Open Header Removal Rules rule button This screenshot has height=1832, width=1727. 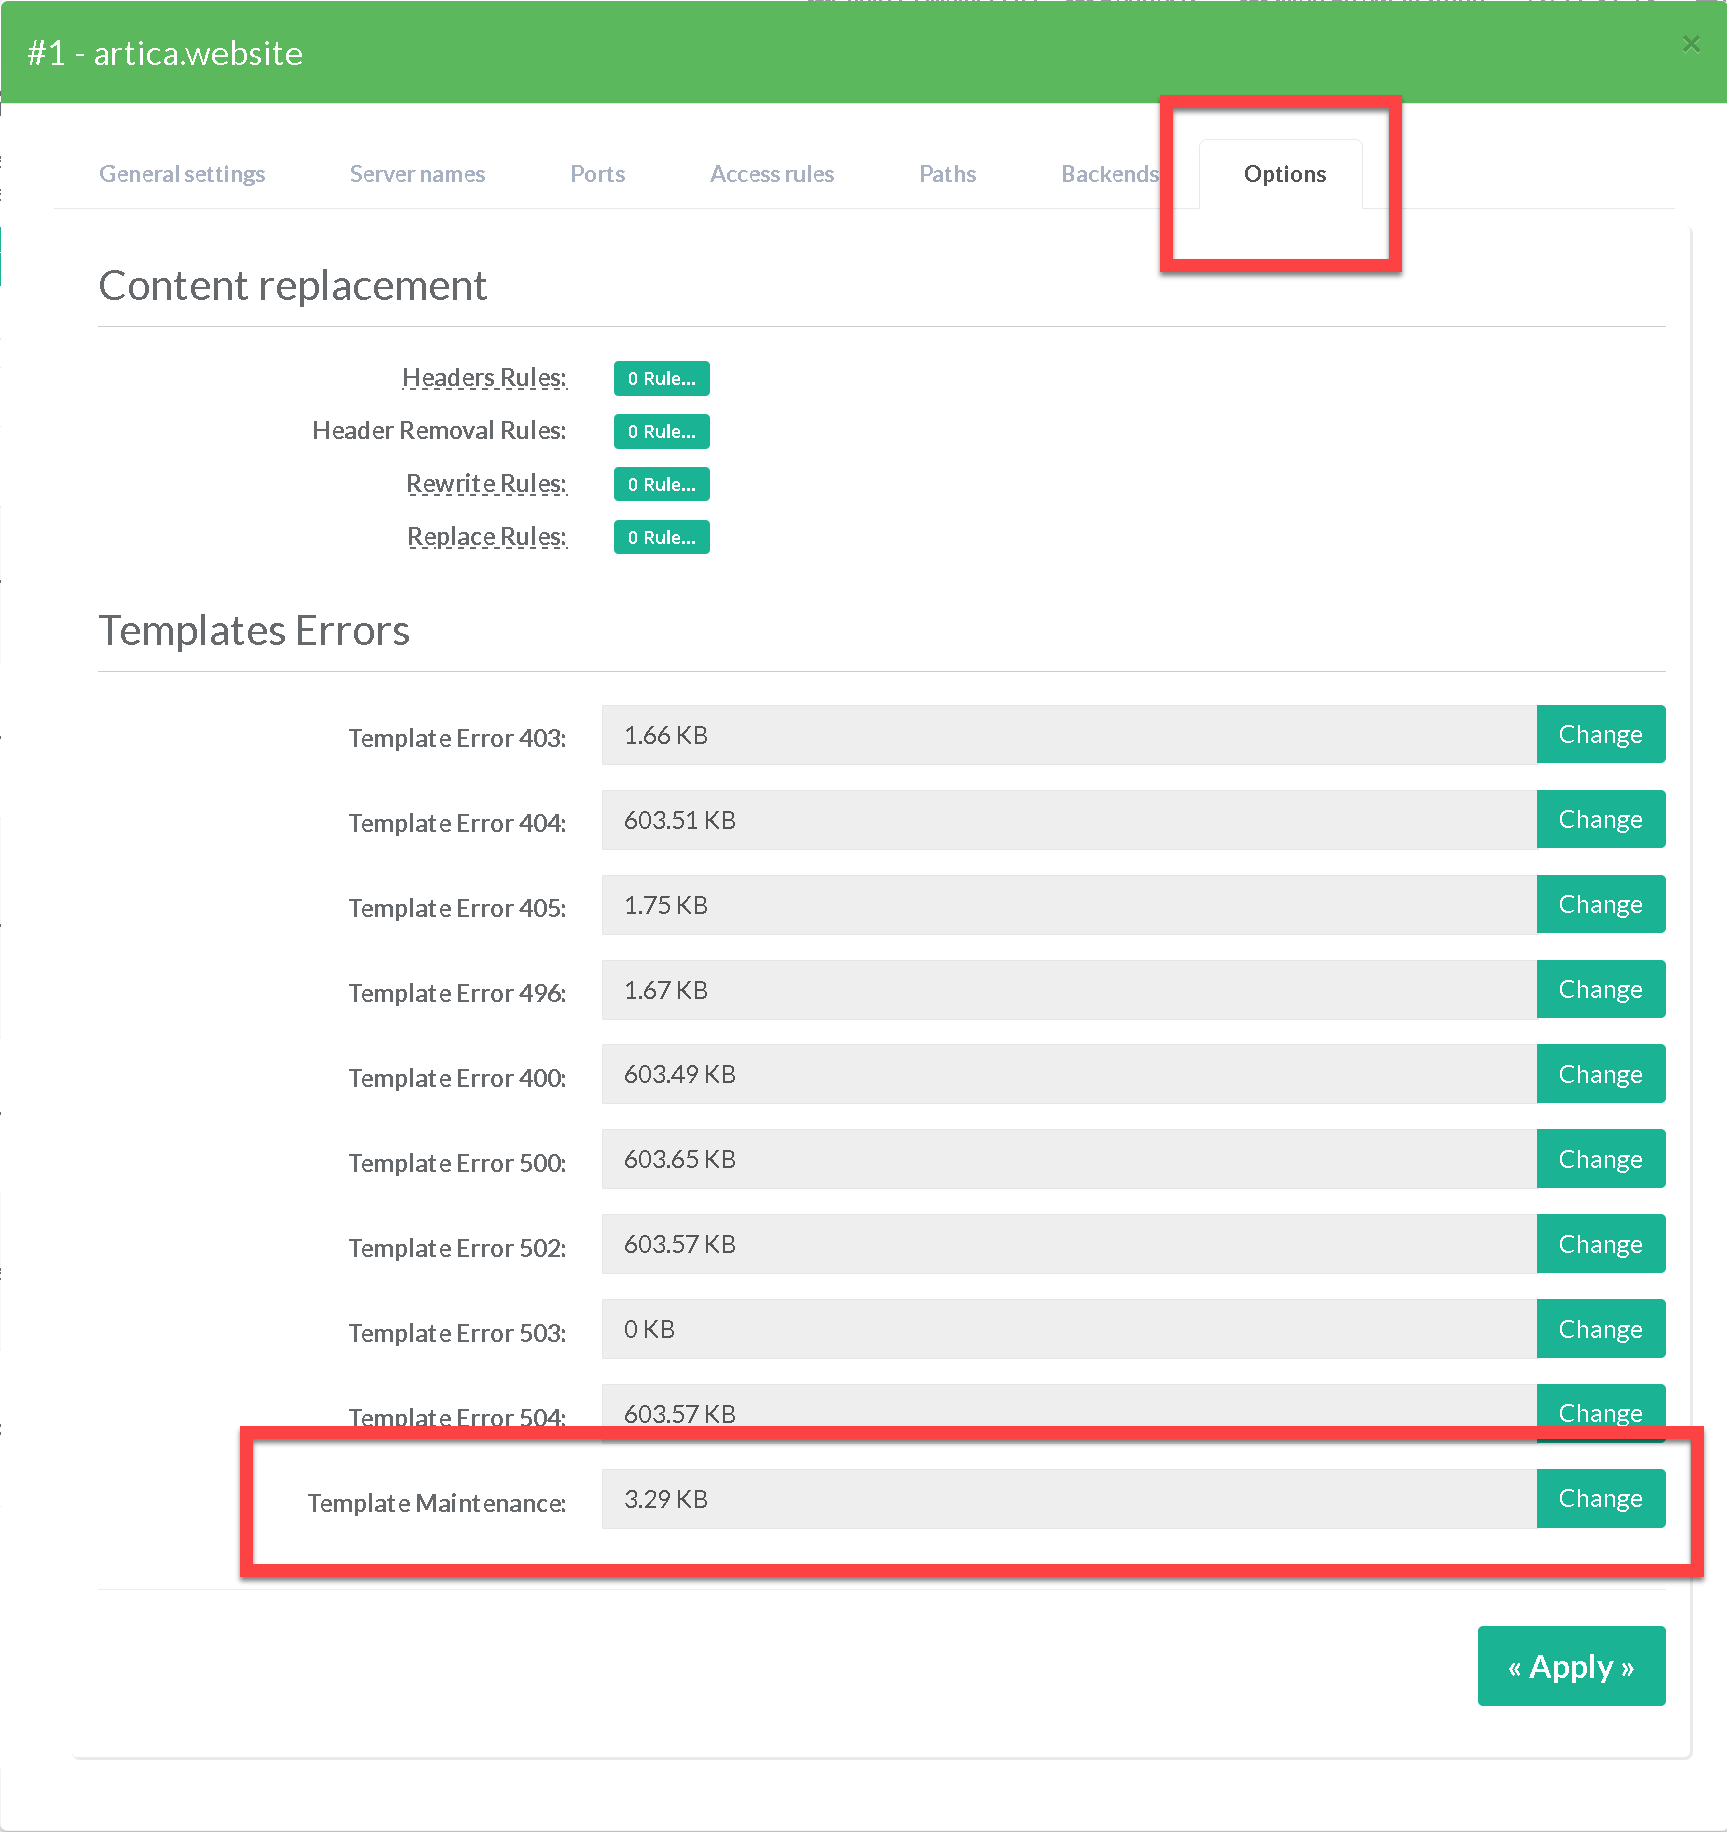pyautogui.click(x=661, y=432)
